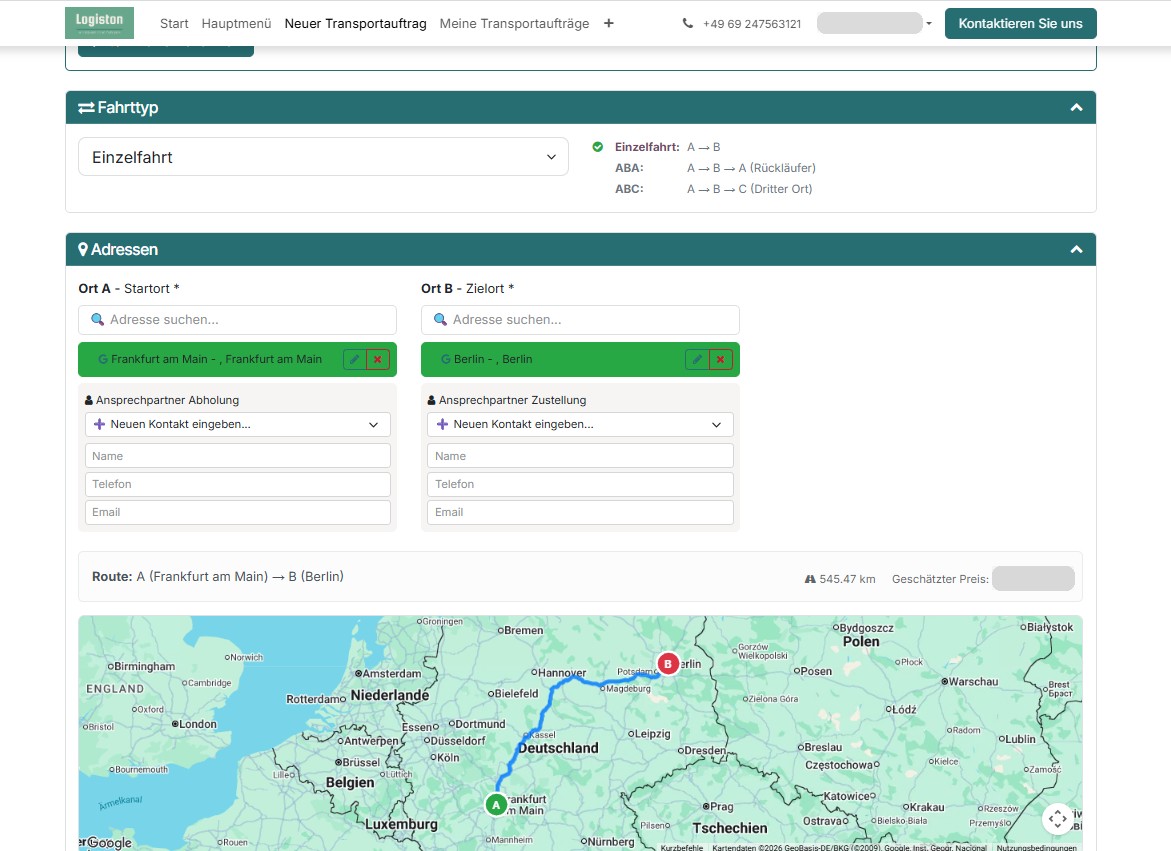Open Ansprechpartner Abholung contact dropdown
Viewport: 1171px width, 851px height.
tap(237, 424)
